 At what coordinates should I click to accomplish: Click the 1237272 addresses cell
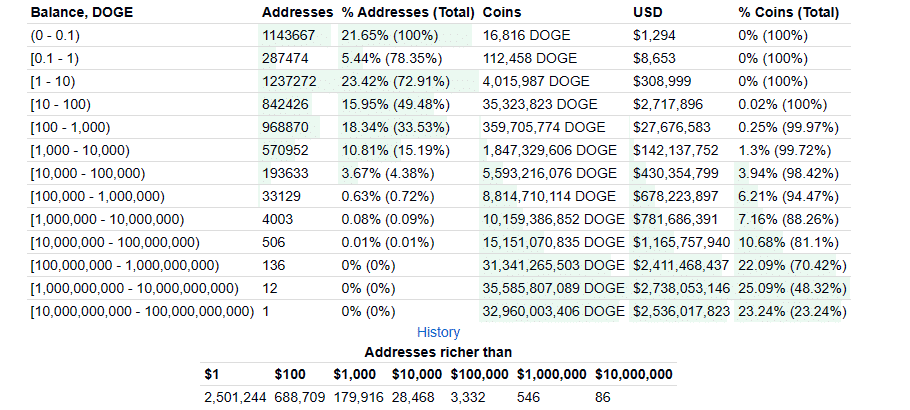(x=290, y=81)
